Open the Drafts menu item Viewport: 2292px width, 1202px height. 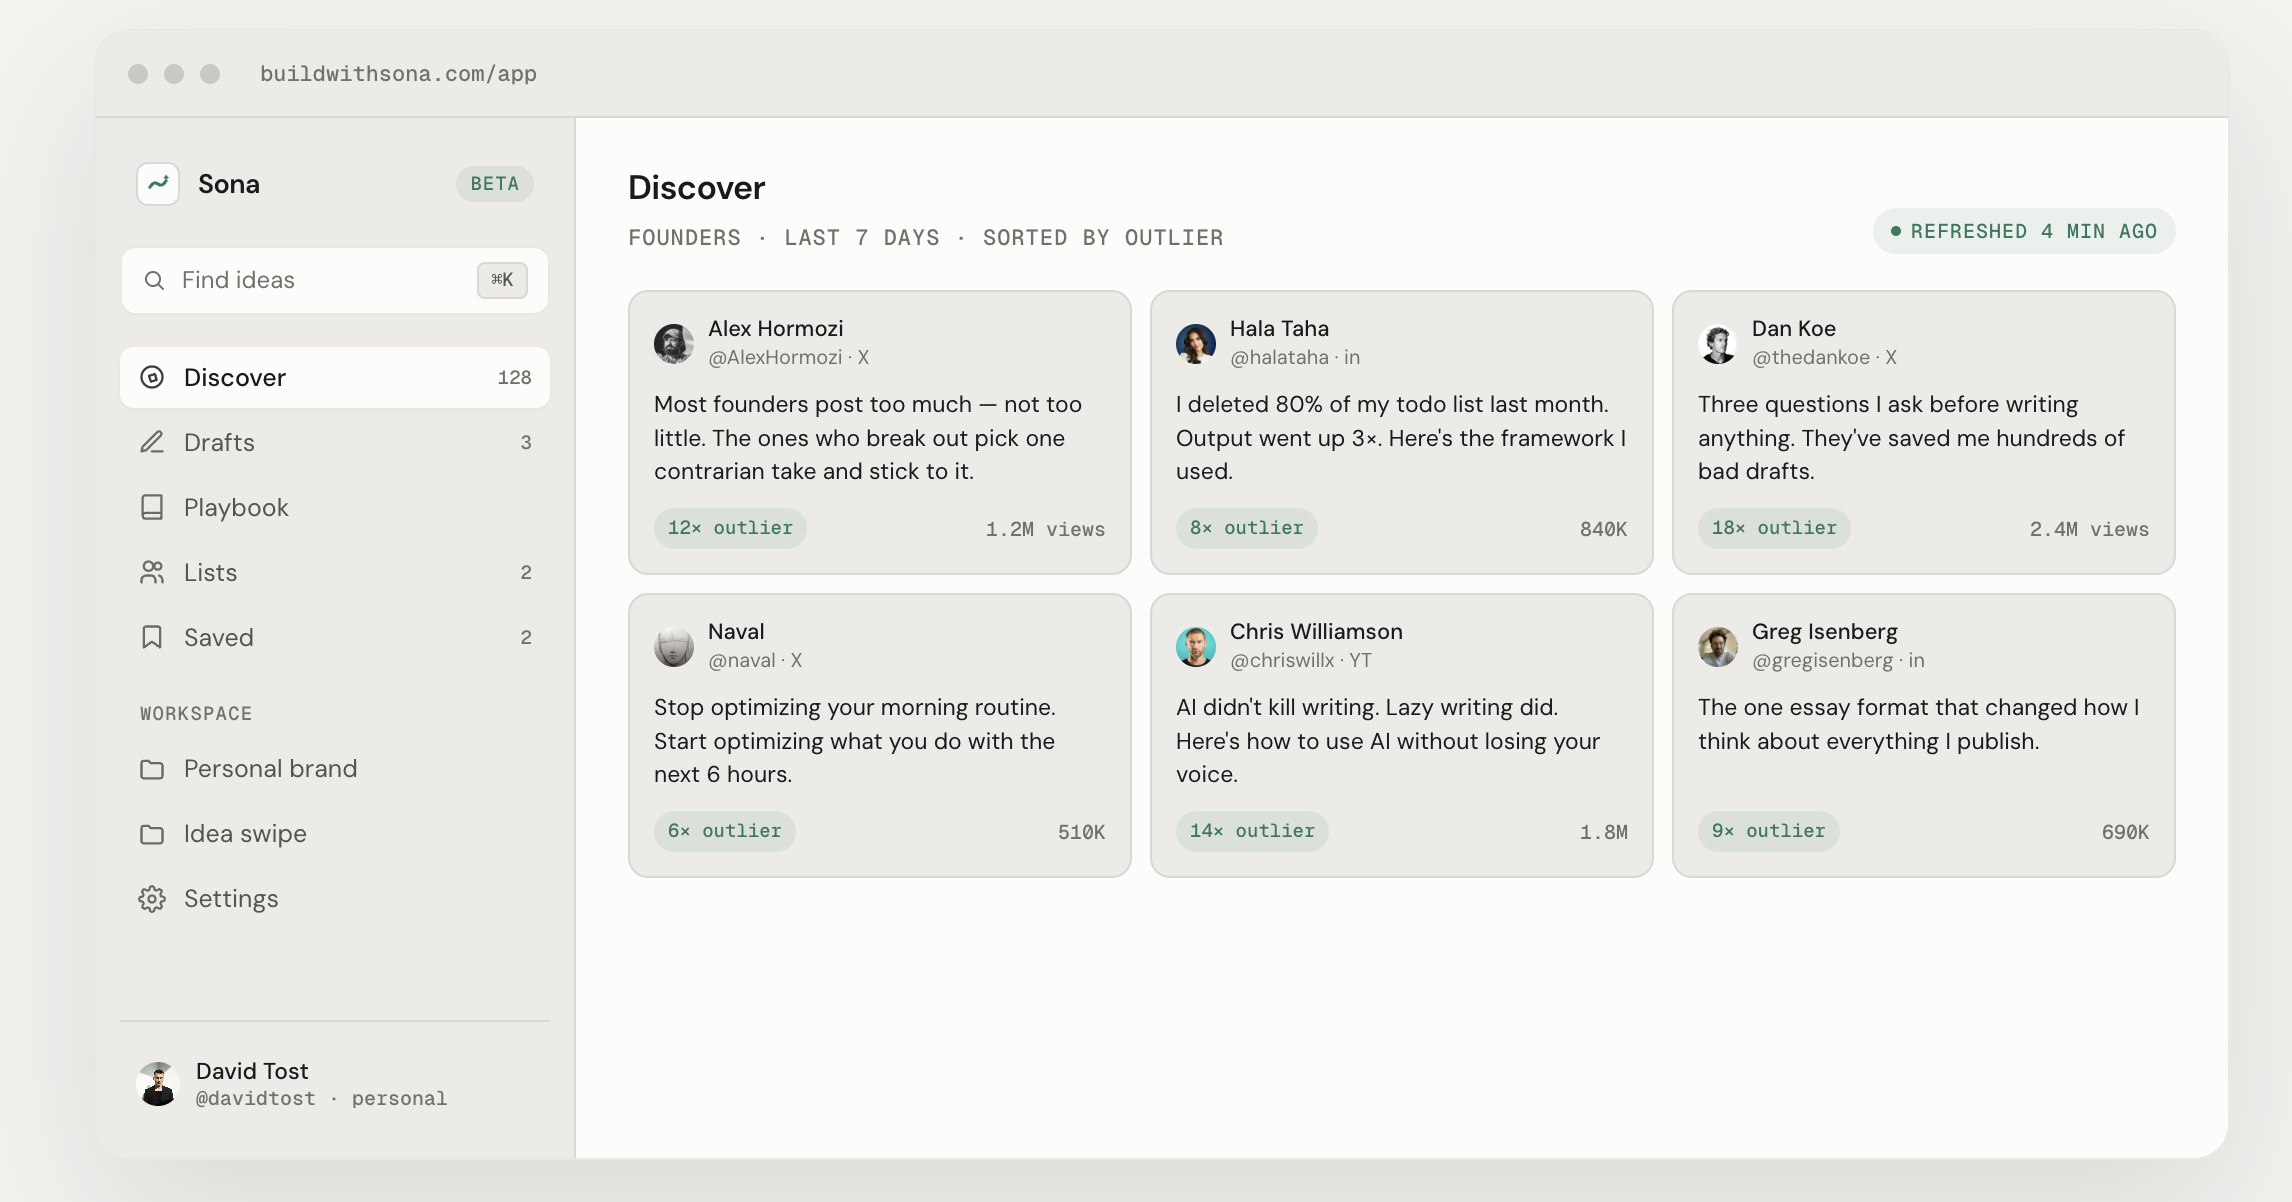pos(335,442)
